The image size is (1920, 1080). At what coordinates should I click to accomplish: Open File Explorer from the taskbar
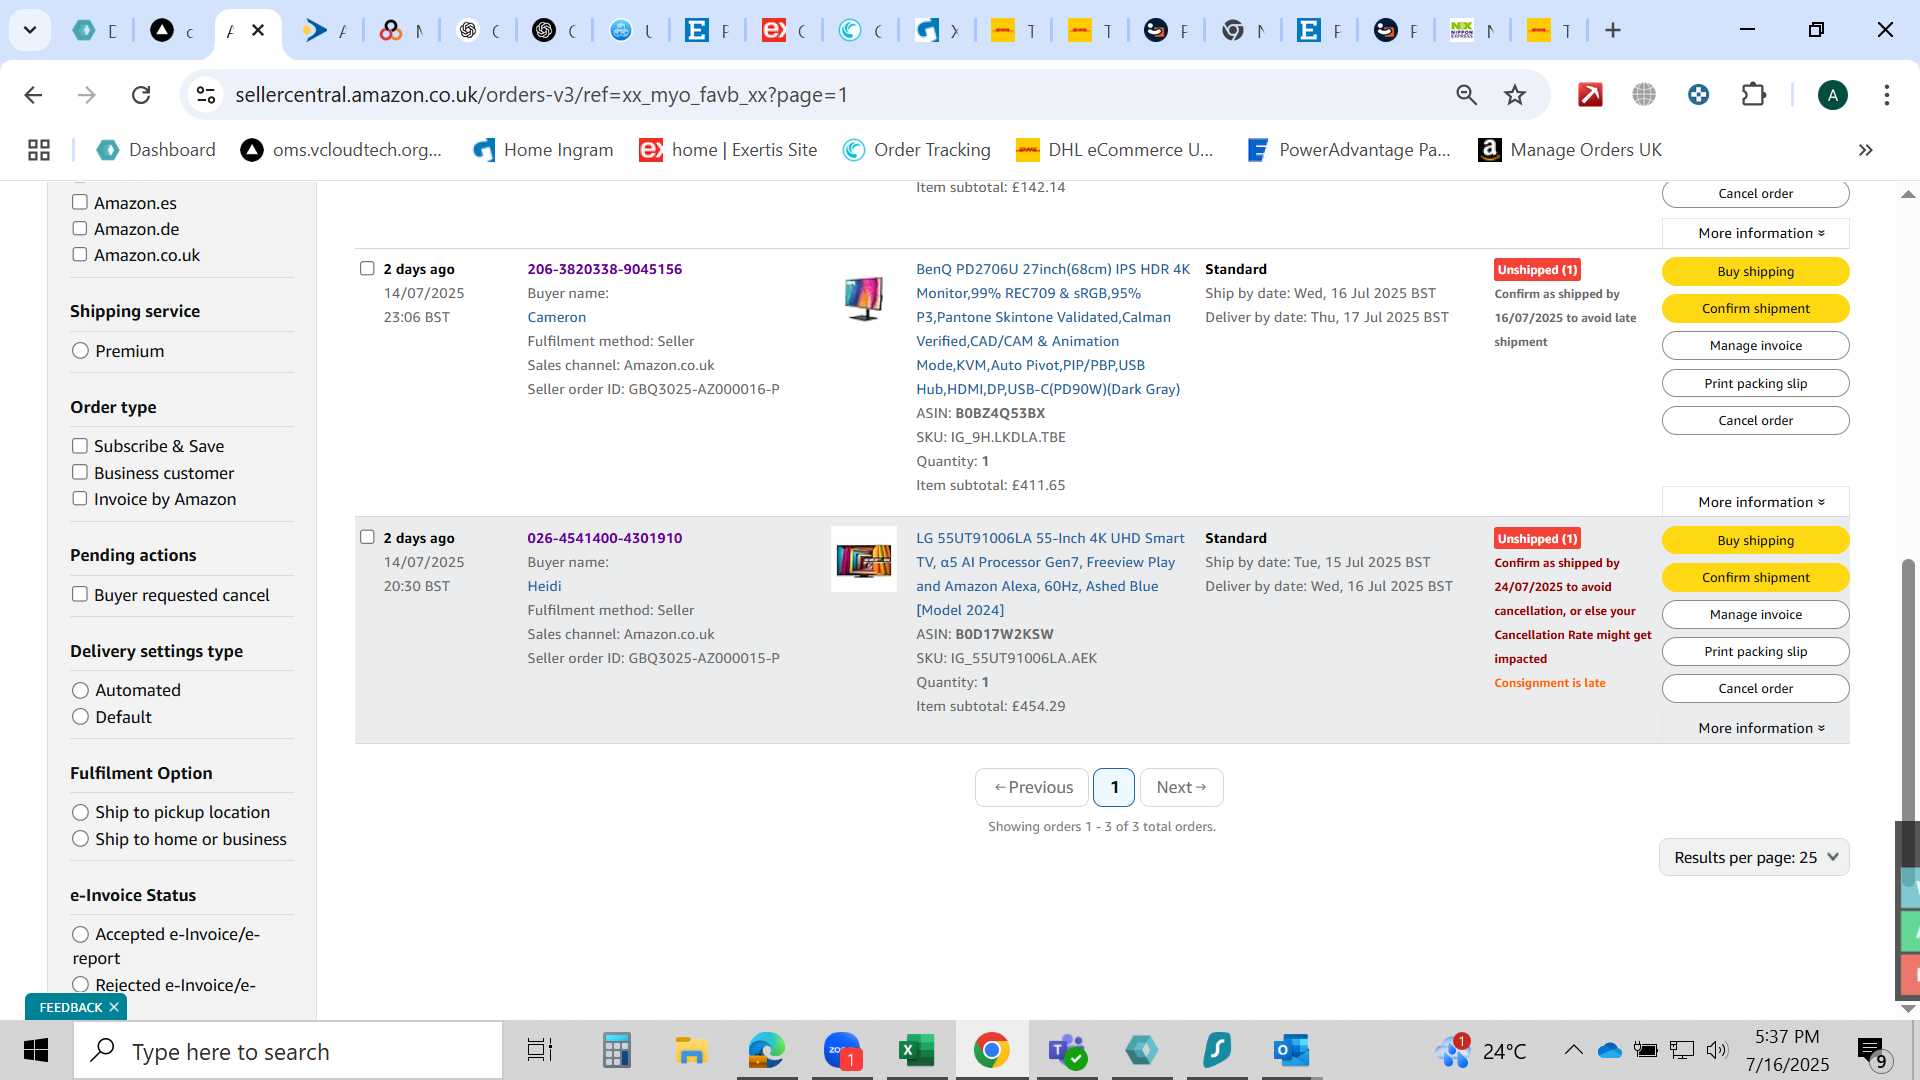coord(691,1051)
